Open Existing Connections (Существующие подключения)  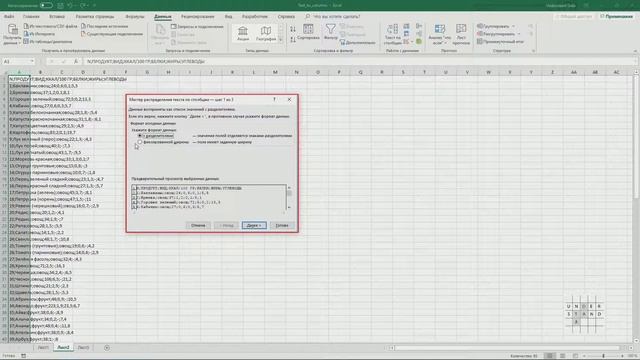point(112,34)
